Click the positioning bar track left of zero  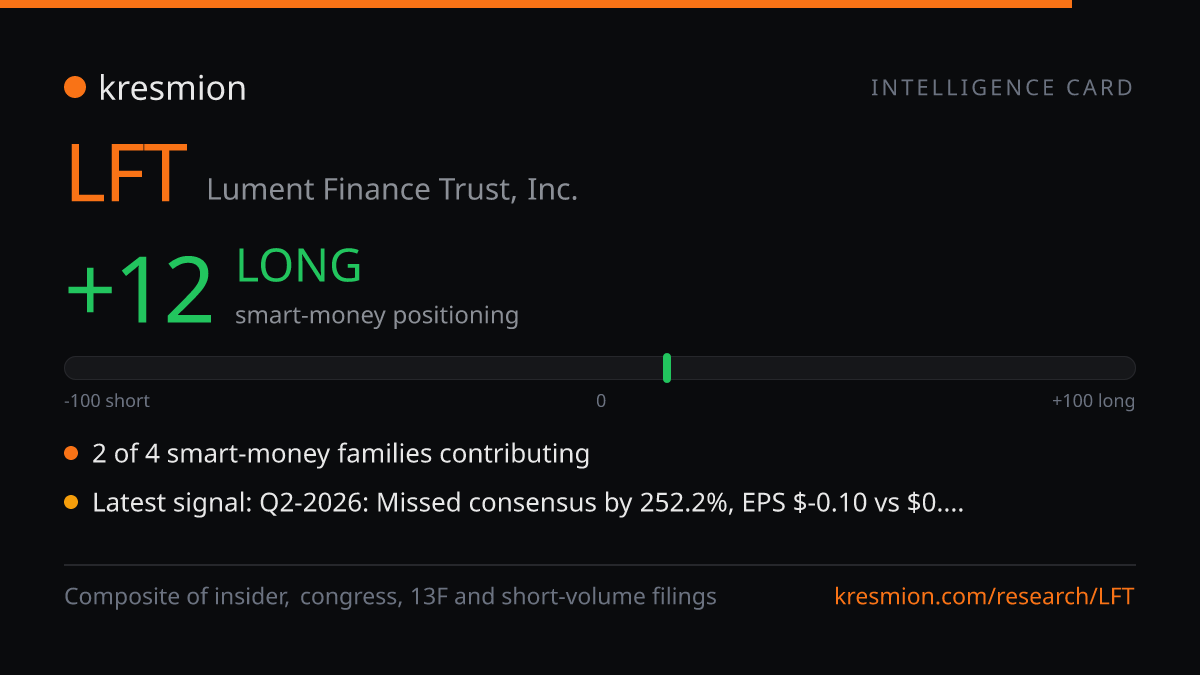click(x=332, y=368)
